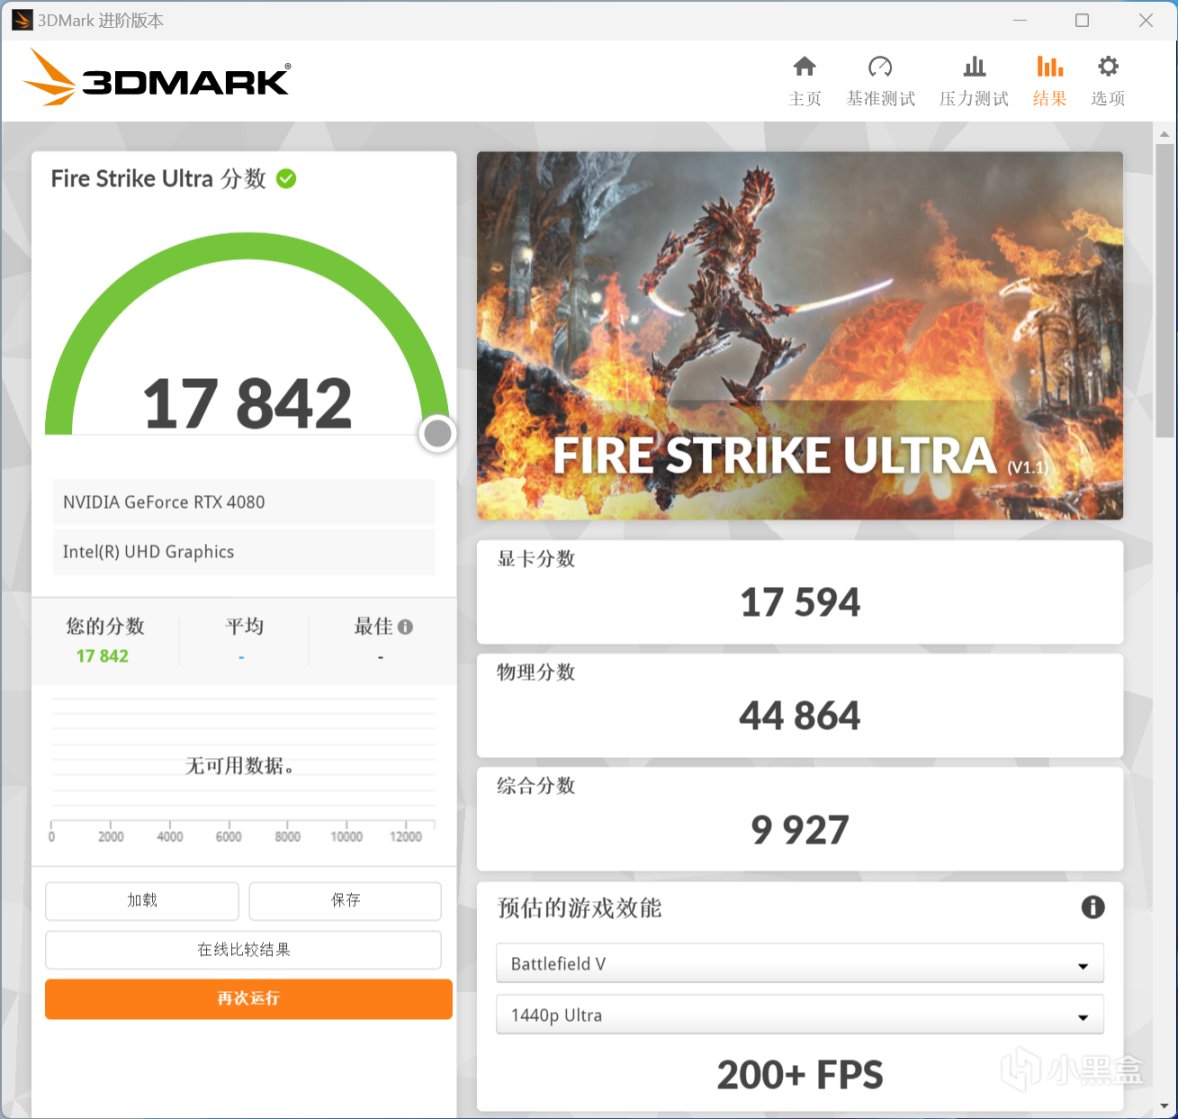Click the green 17 842 your-score value
Image resolution: width=1178 pixels, height=1119 pixels.
pyautogui.click(x=102, y=656)
